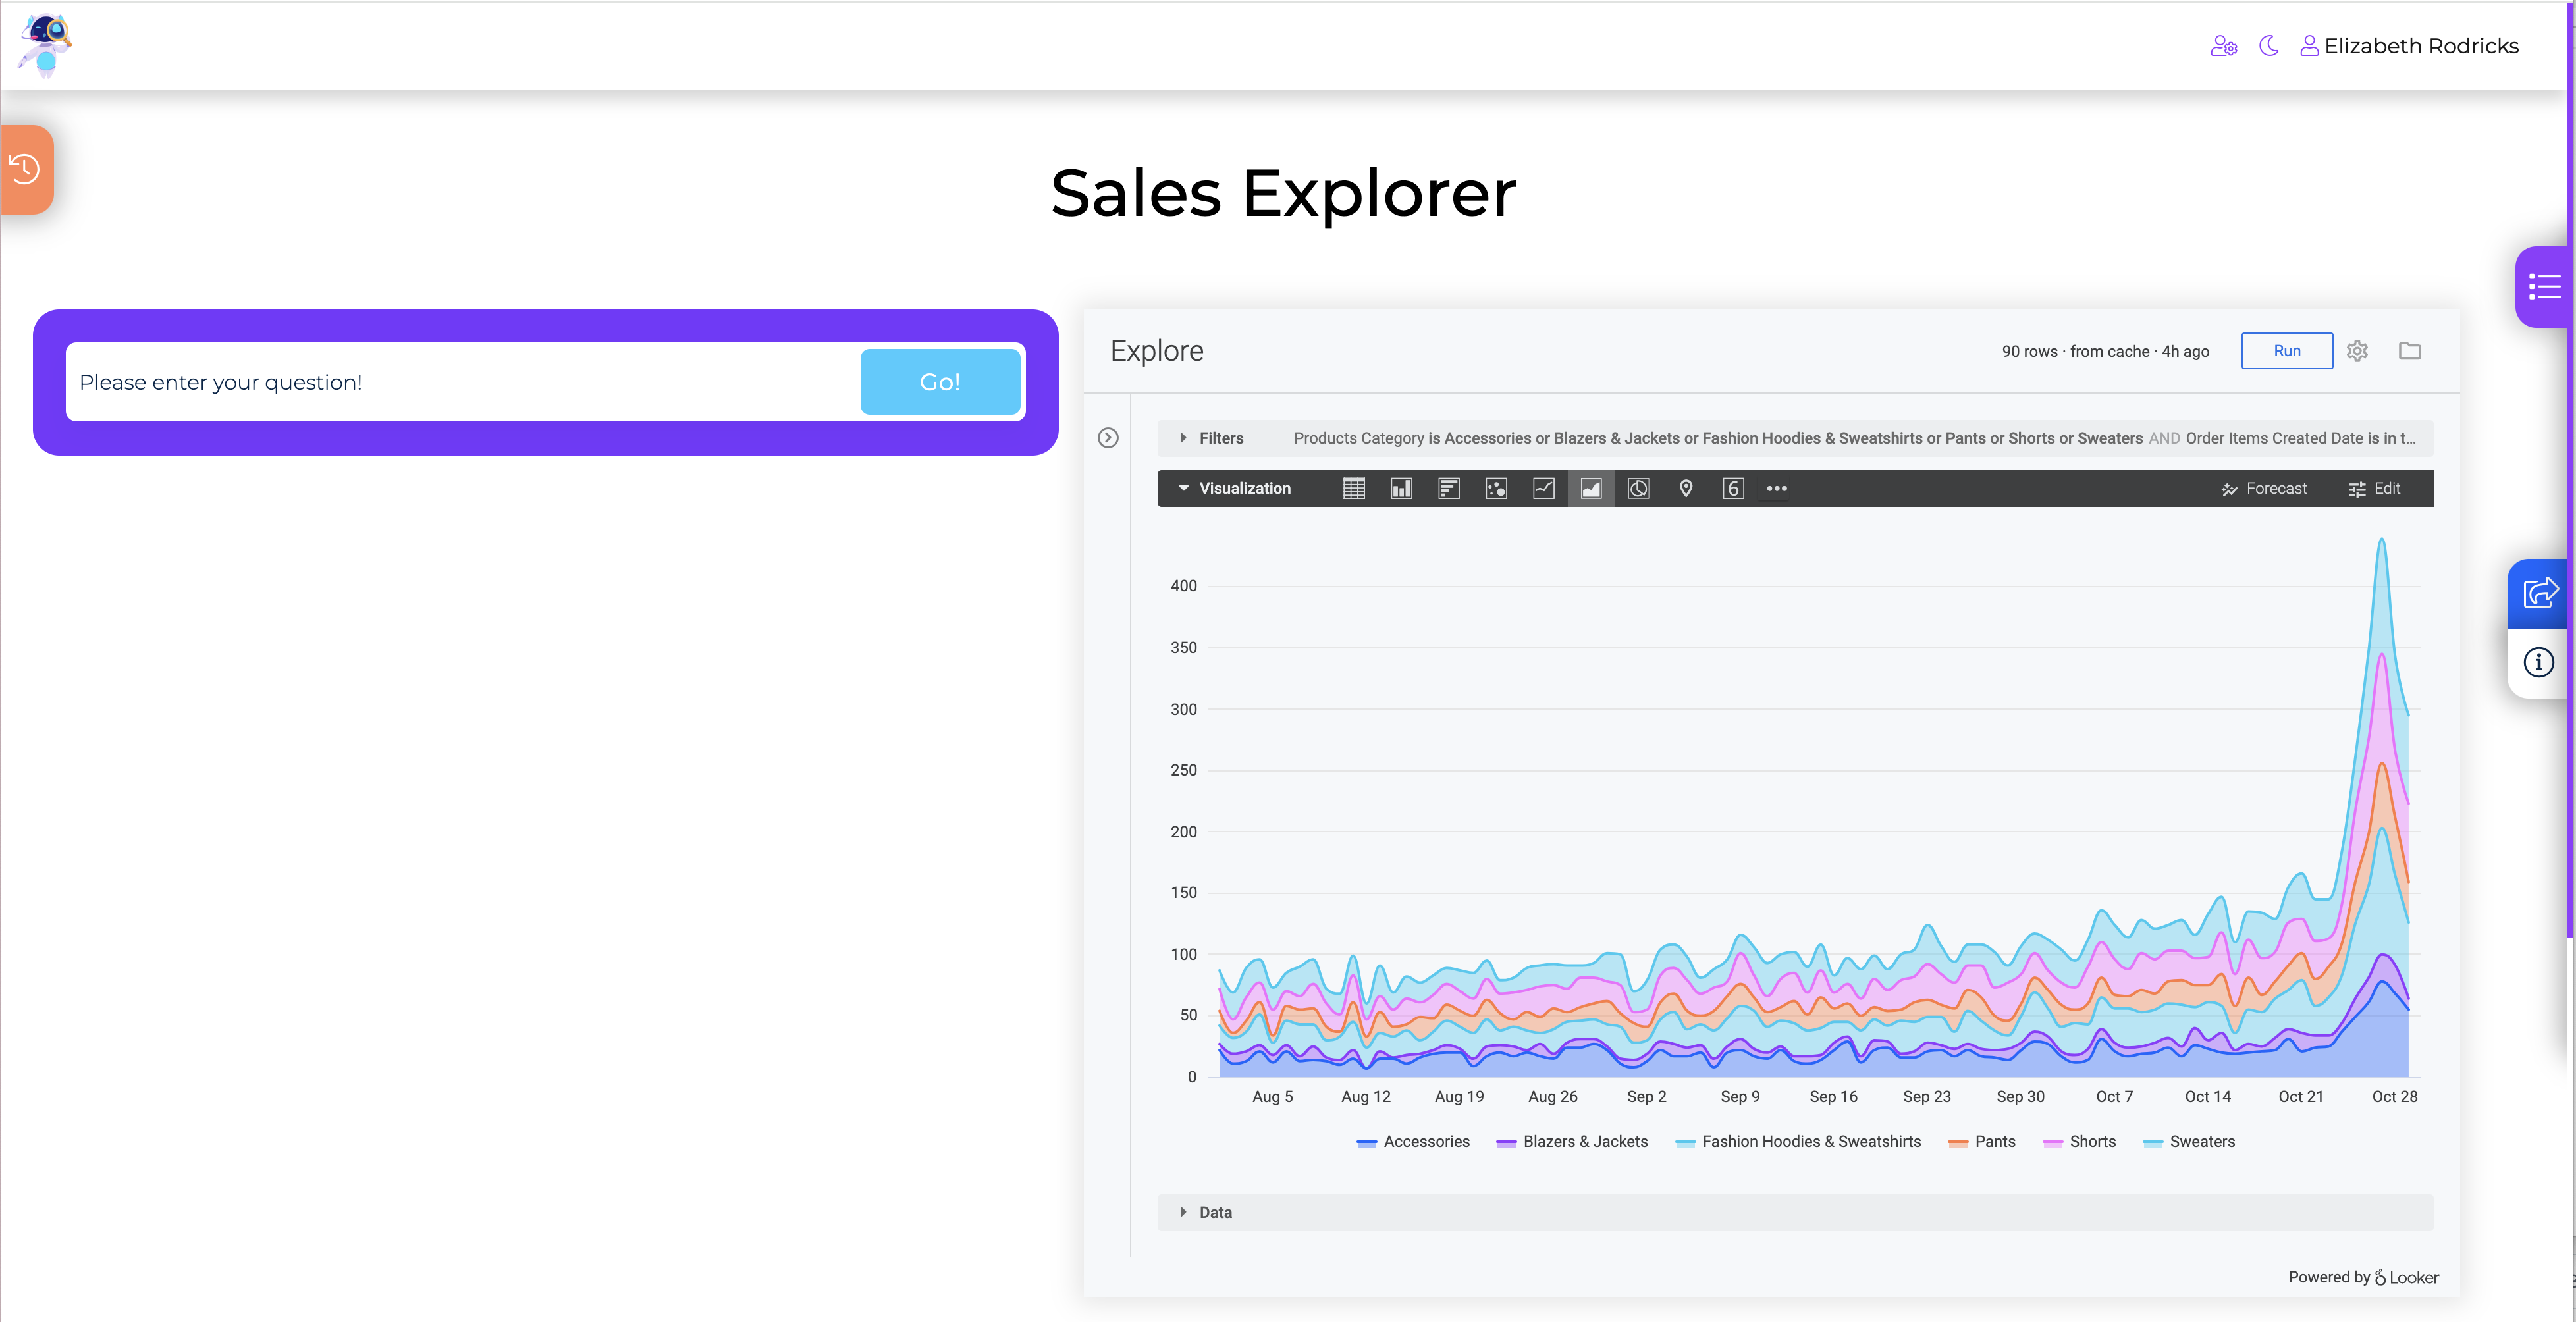2576x1322 pixels.
Task: Select the Table visualization icon
Action: pos(1353,488)
